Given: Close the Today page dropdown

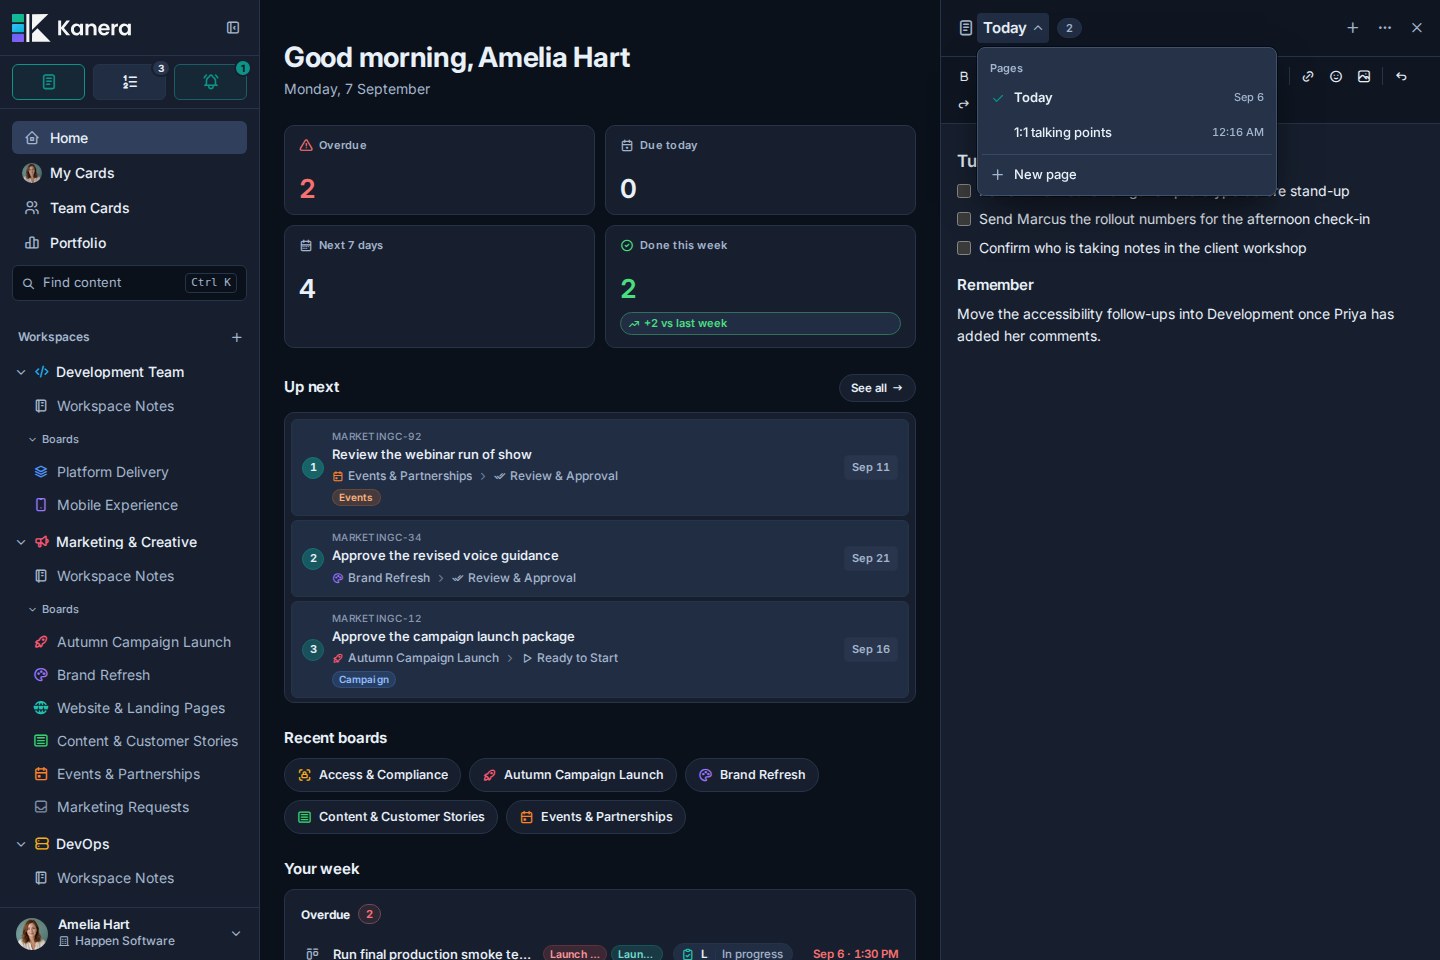Looking at the screenshot, I should coord(1013,28).
